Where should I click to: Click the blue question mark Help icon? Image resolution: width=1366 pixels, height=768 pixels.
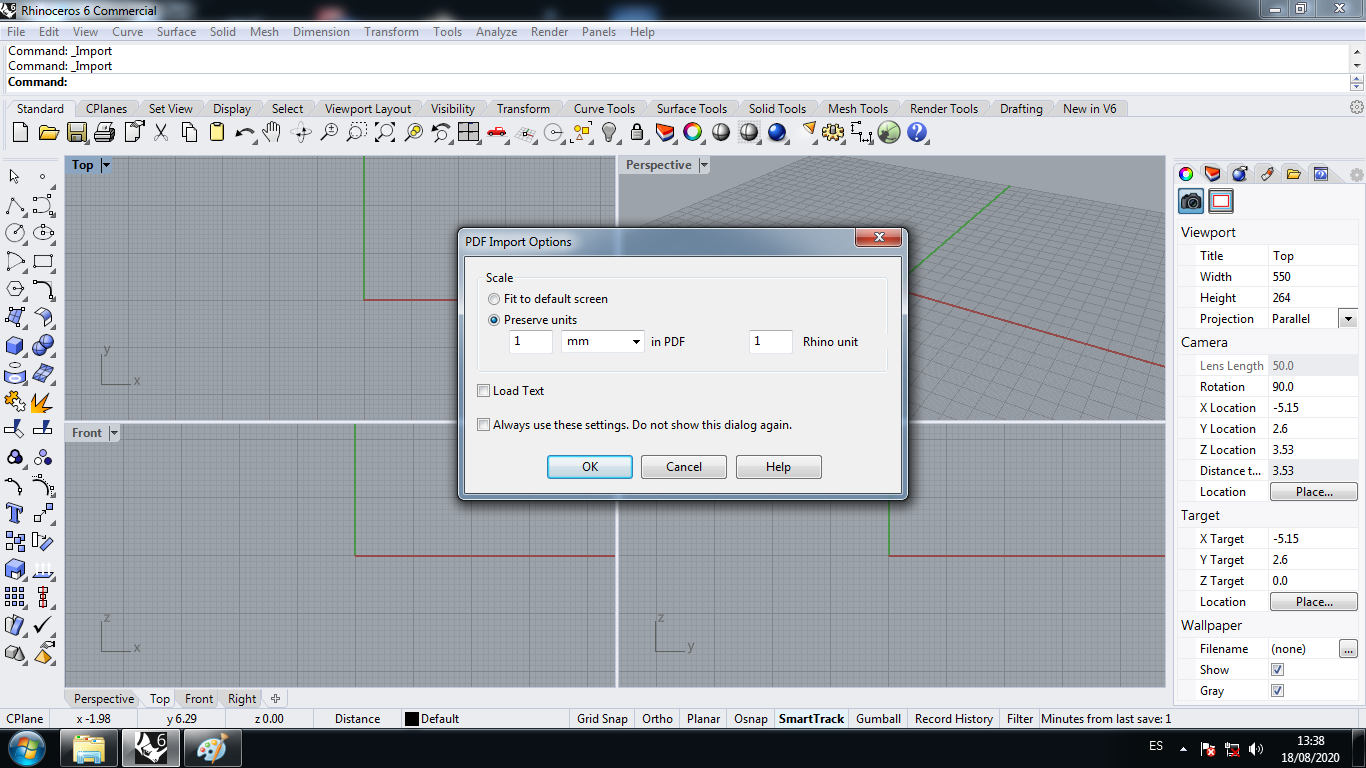click(917, 132)
